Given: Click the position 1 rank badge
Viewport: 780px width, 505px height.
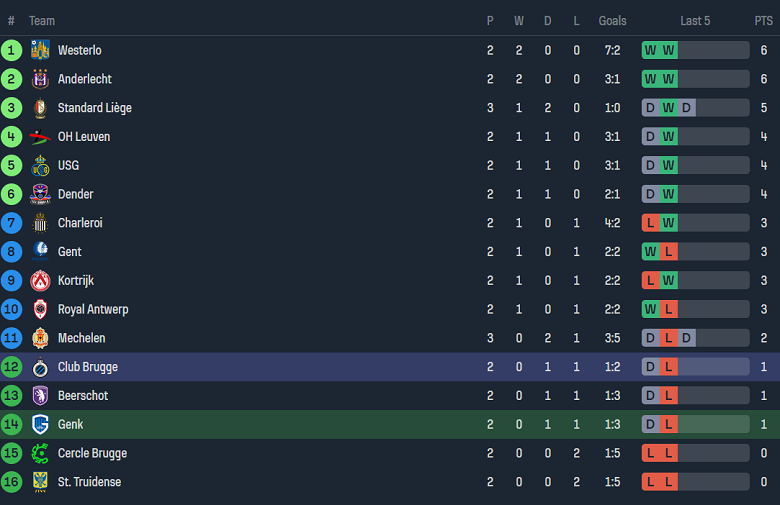Looking at the screenshot, I should [12, 50].
